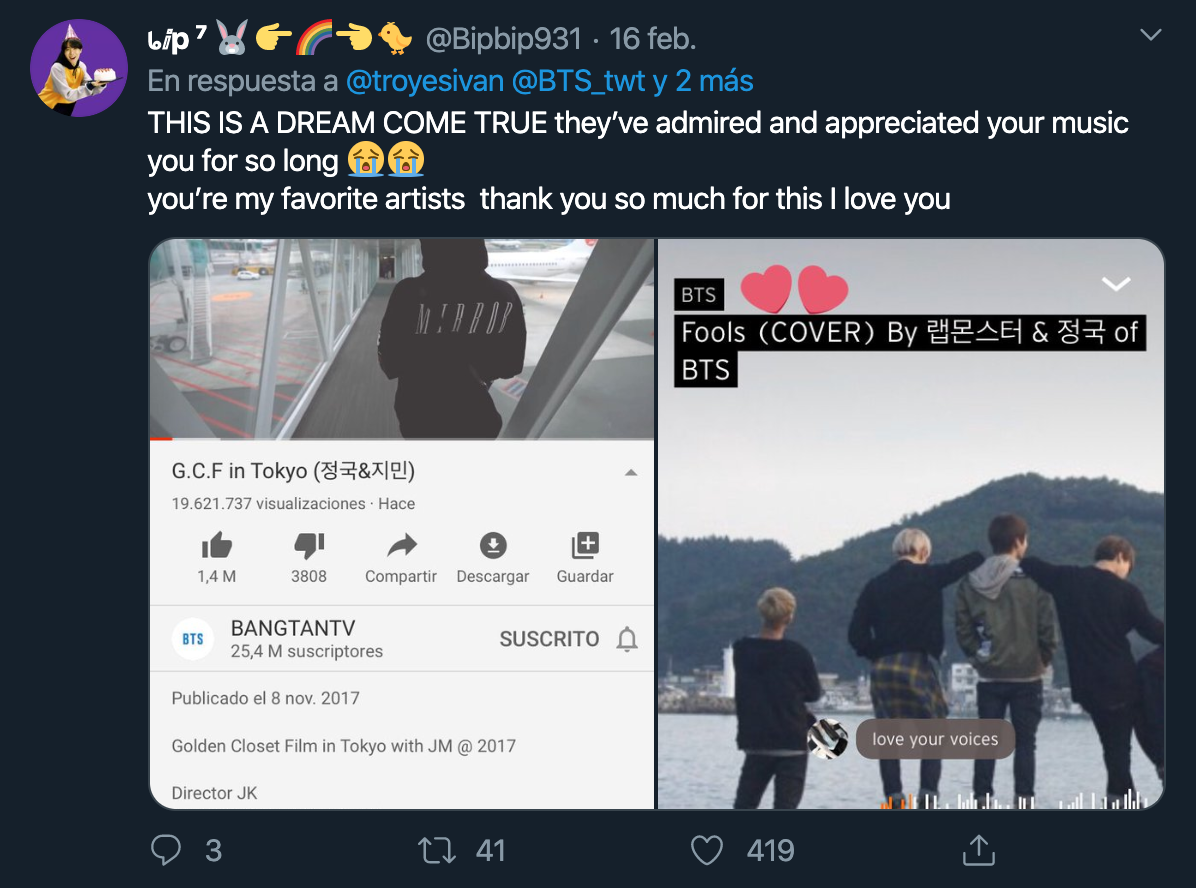The image size is (1196, 888).
Task: Toggle the notification bell beside SUSCRITO
Action: click(627, 639)
